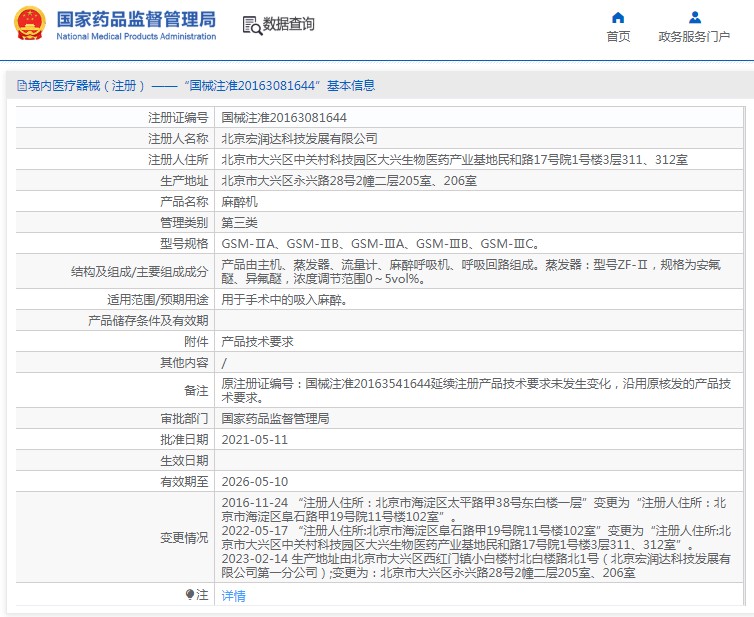The width and height of the screenshot is (754, 617).
Task: Click model specs GSM-ⅡA value
Action: pos(380,244)
